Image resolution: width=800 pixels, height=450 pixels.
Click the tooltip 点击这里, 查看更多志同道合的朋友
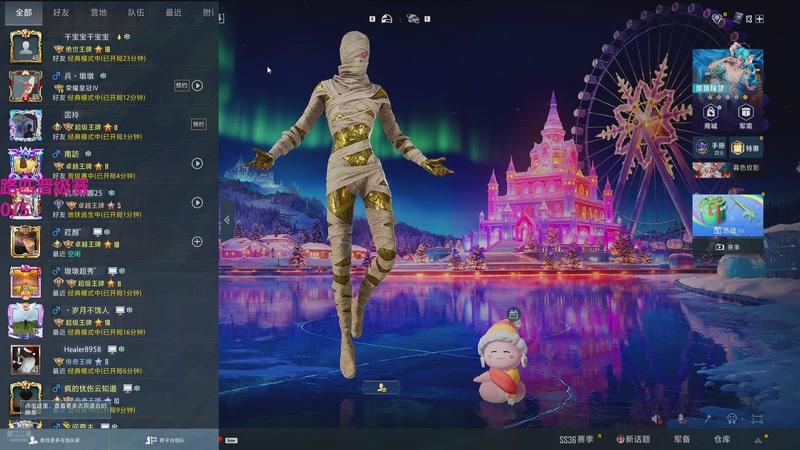[66, 409]
